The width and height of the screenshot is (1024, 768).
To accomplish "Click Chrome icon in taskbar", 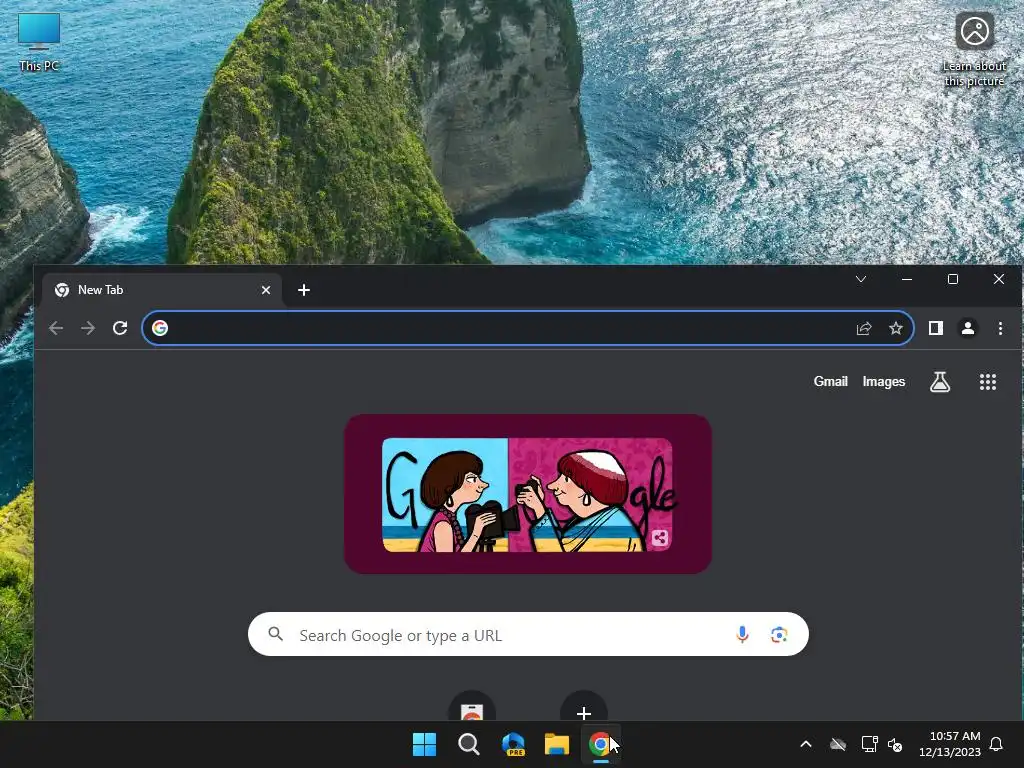I will click(x=600, y=744).
